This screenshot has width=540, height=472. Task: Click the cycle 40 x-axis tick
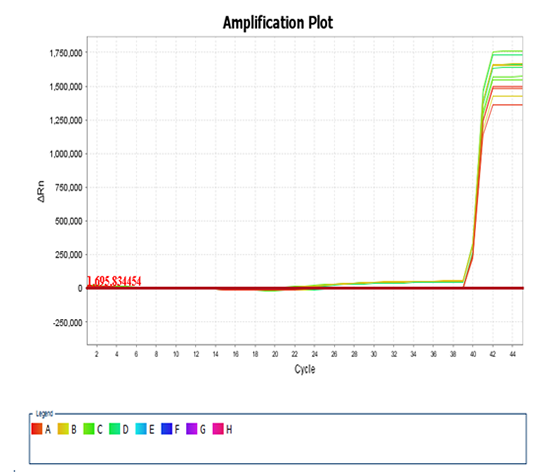click(473, 354)
